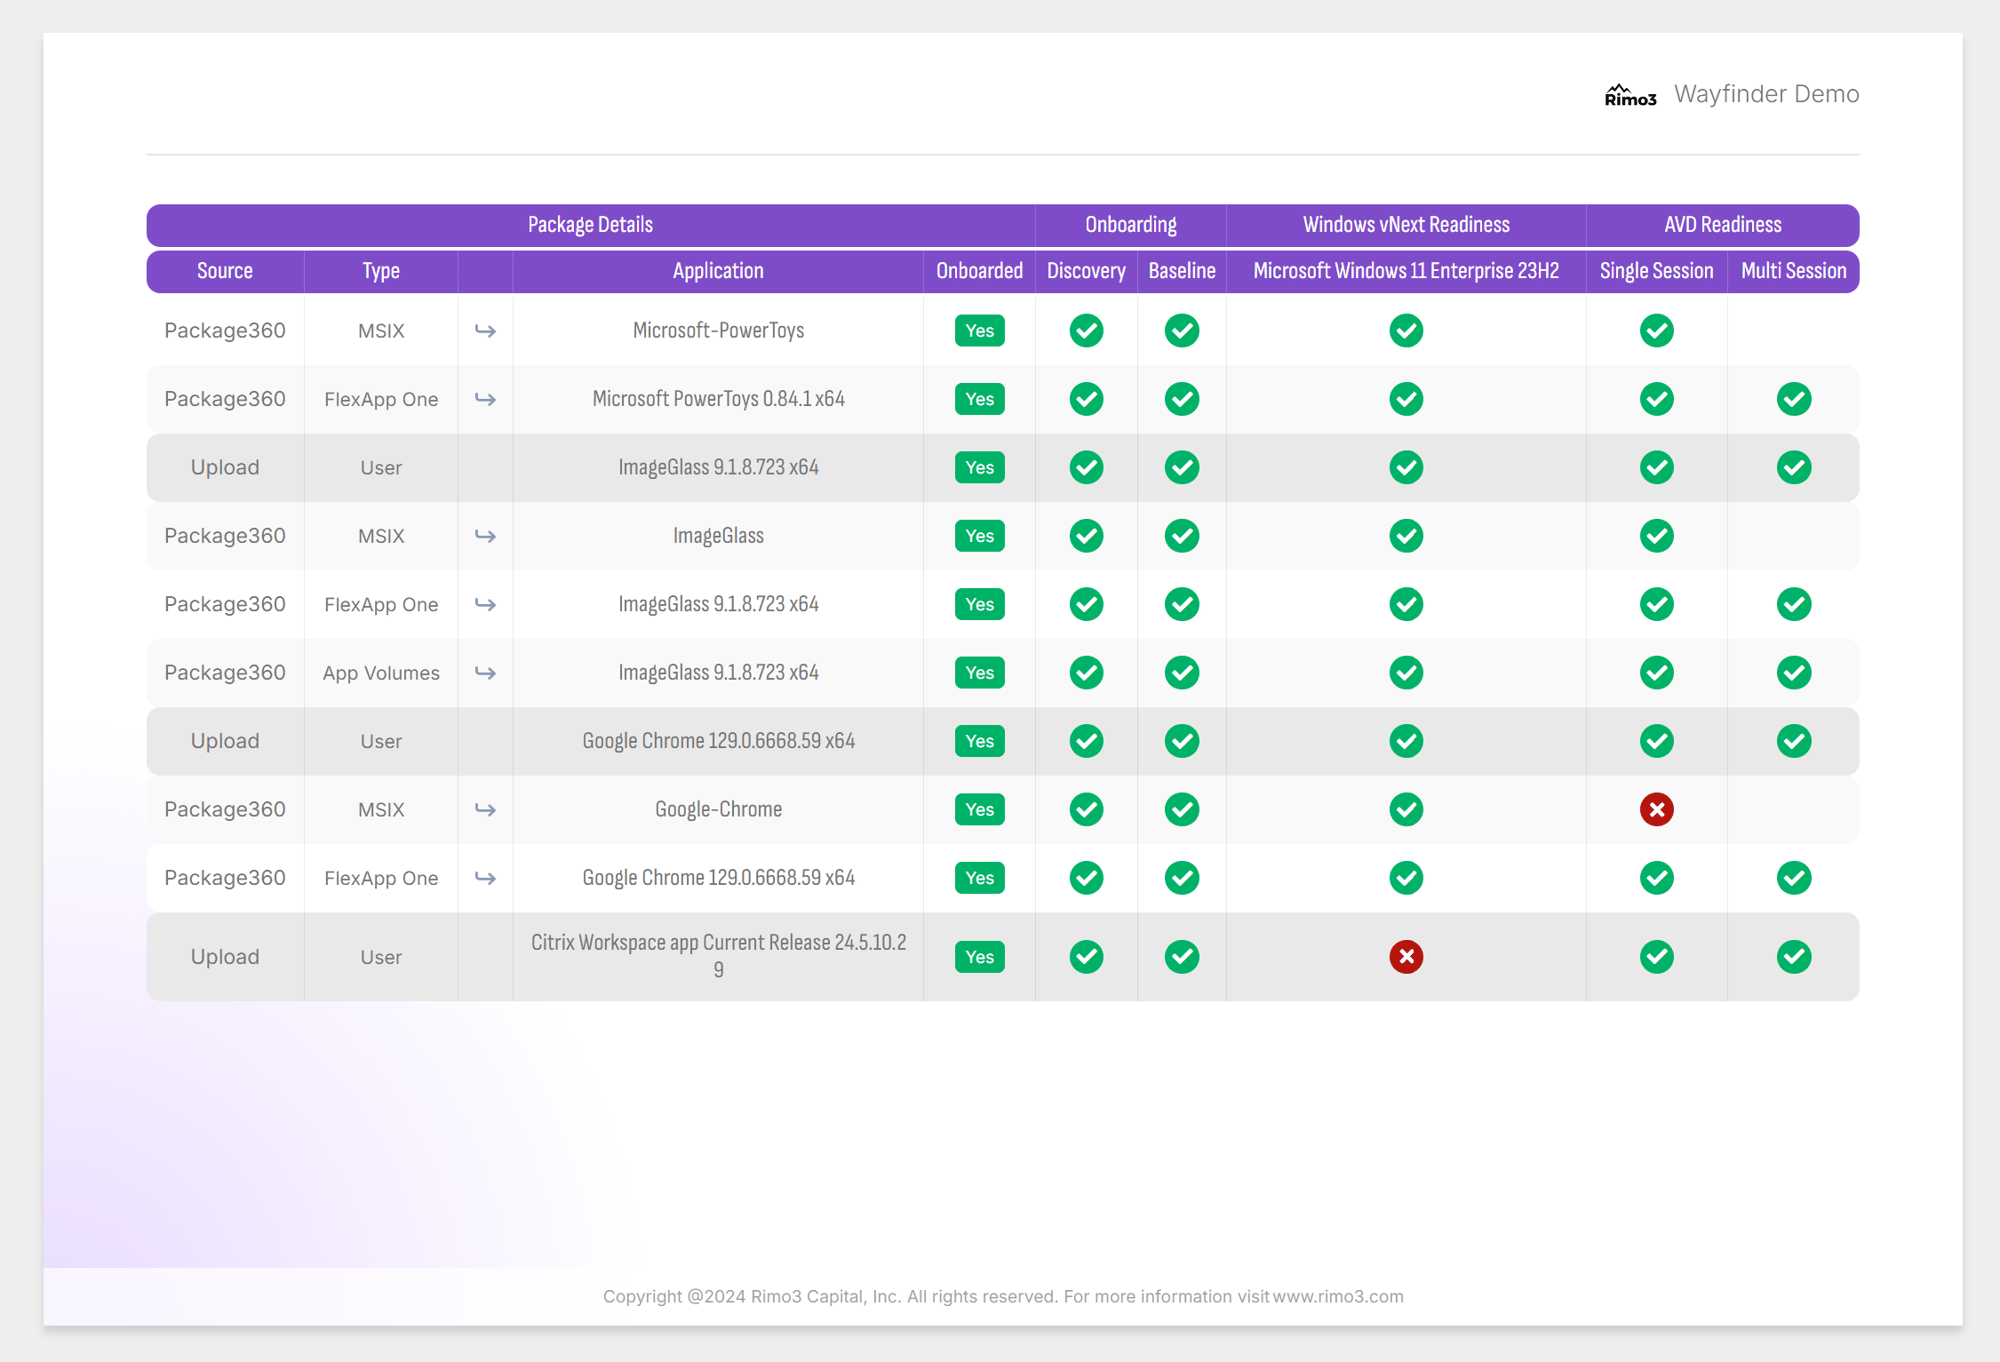The height and width of the screenshot is (1362, 2000).
Task: Click the FlexApp One type cell in PowerToys row
Action: 381,399
